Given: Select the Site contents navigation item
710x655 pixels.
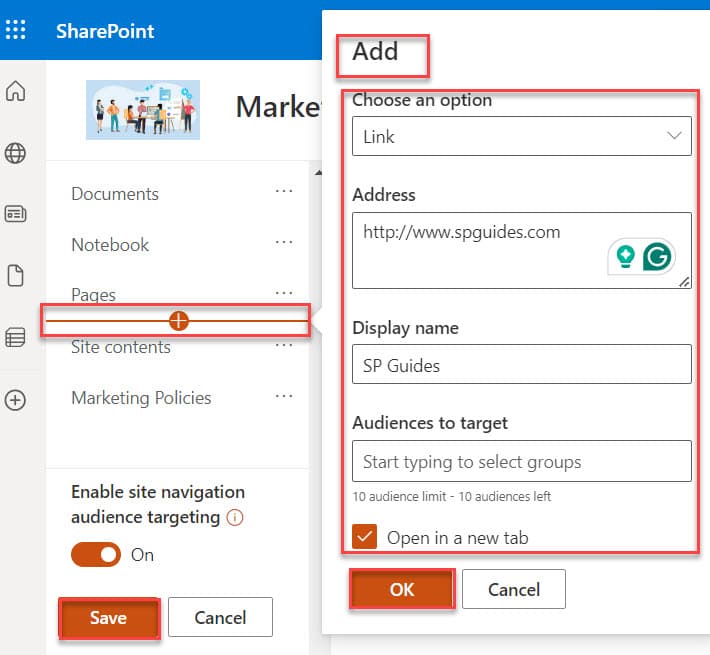Looking at the screenshot, I should click(x=121, y=347).
